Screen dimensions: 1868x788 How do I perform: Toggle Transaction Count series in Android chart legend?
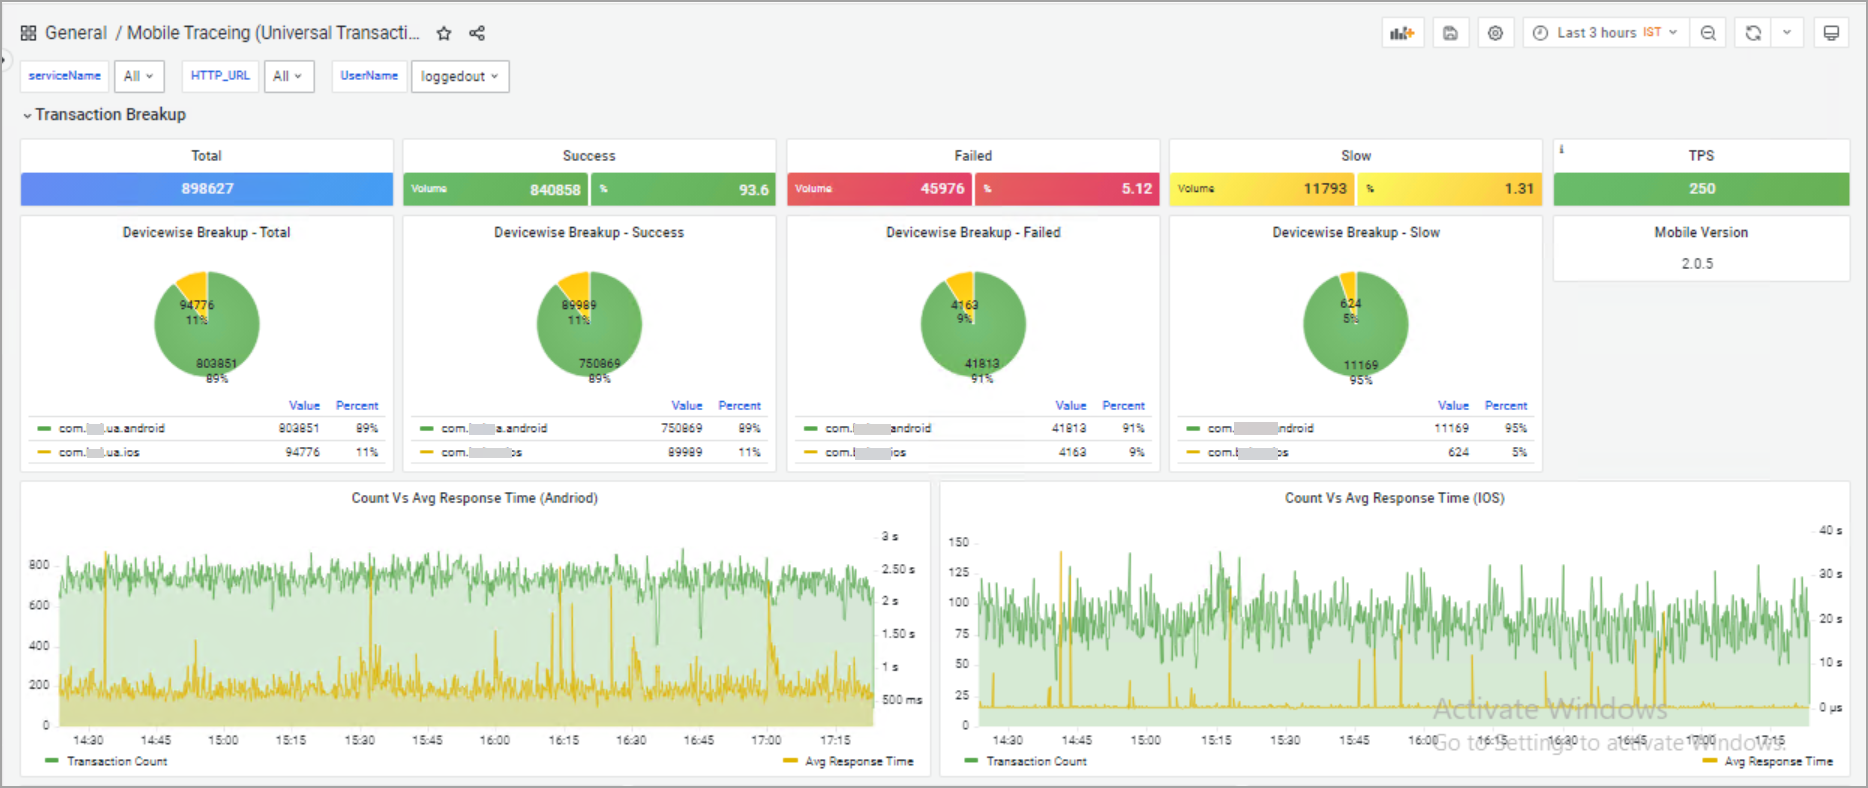pos(116,762)
